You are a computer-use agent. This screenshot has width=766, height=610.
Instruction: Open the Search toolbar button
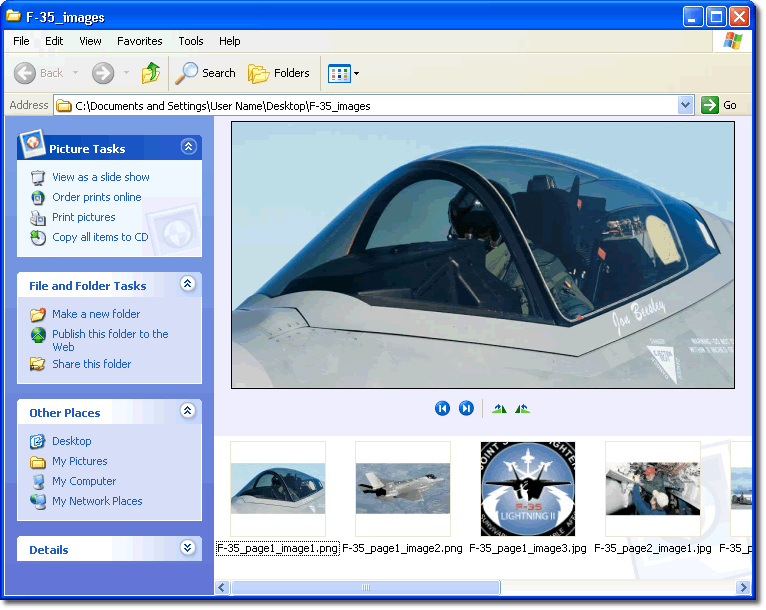tap(206, 73)
